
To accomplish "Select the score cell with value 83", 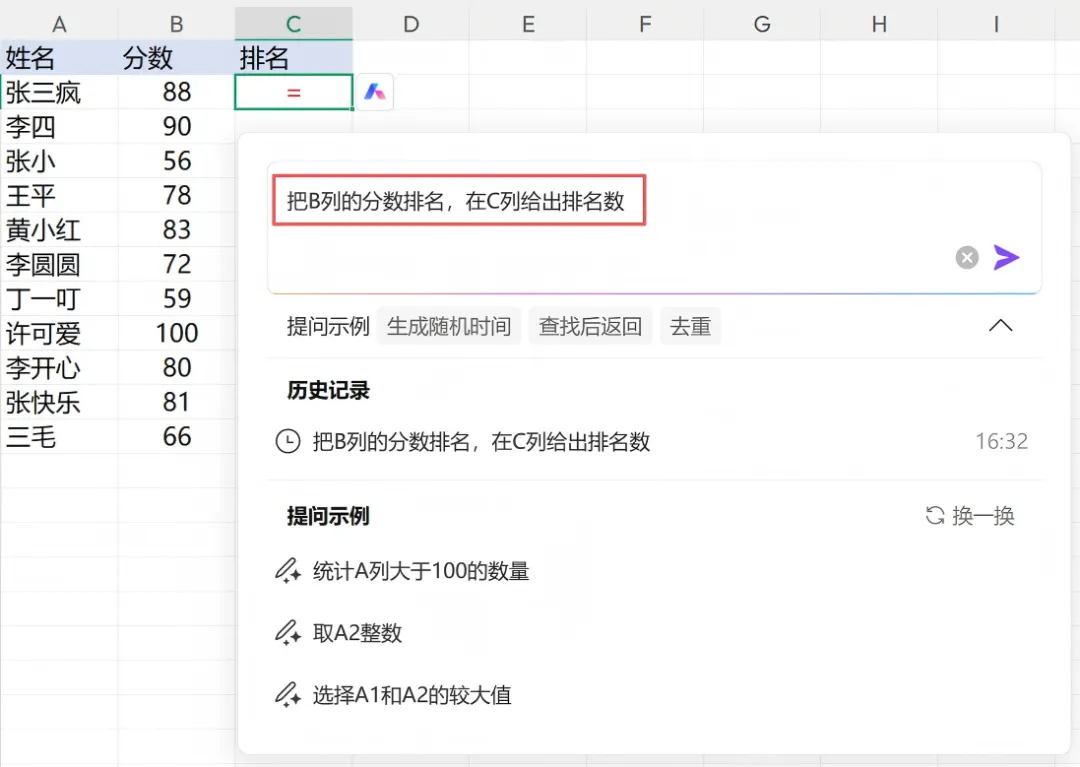I will pos(176,230).
